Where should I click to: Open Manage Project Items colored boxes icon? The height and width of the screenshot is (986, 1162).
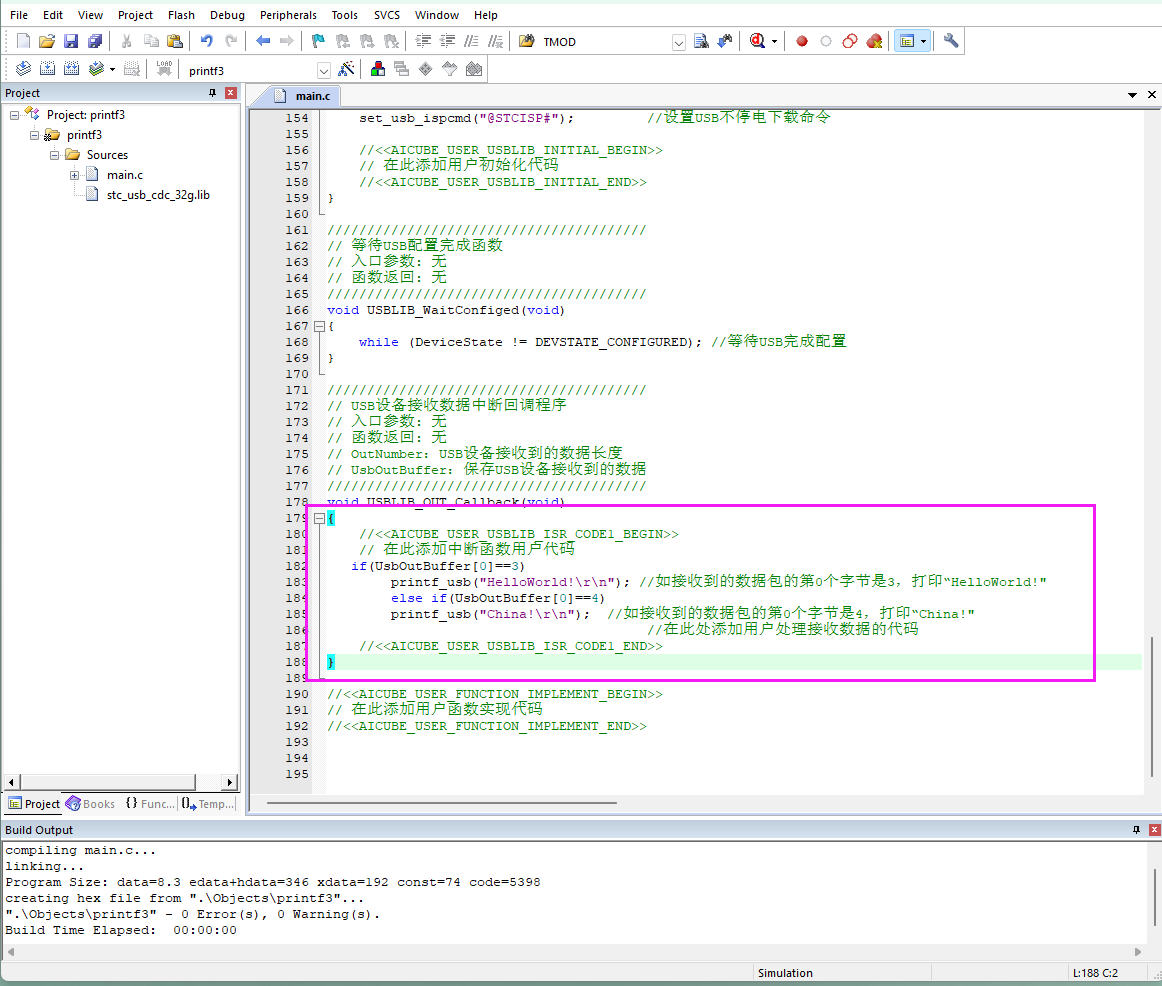pyautogui.click(x=378, y=70)
